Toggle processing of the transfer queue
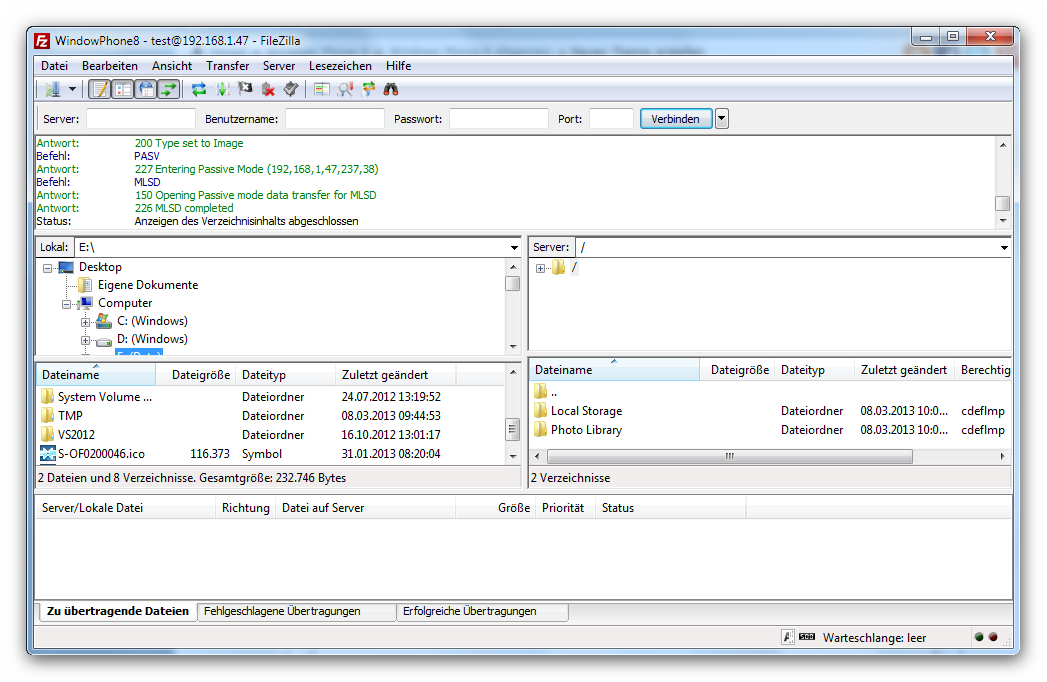The width and height of the screenshot is (1047, 682). (x=222, y=89)
